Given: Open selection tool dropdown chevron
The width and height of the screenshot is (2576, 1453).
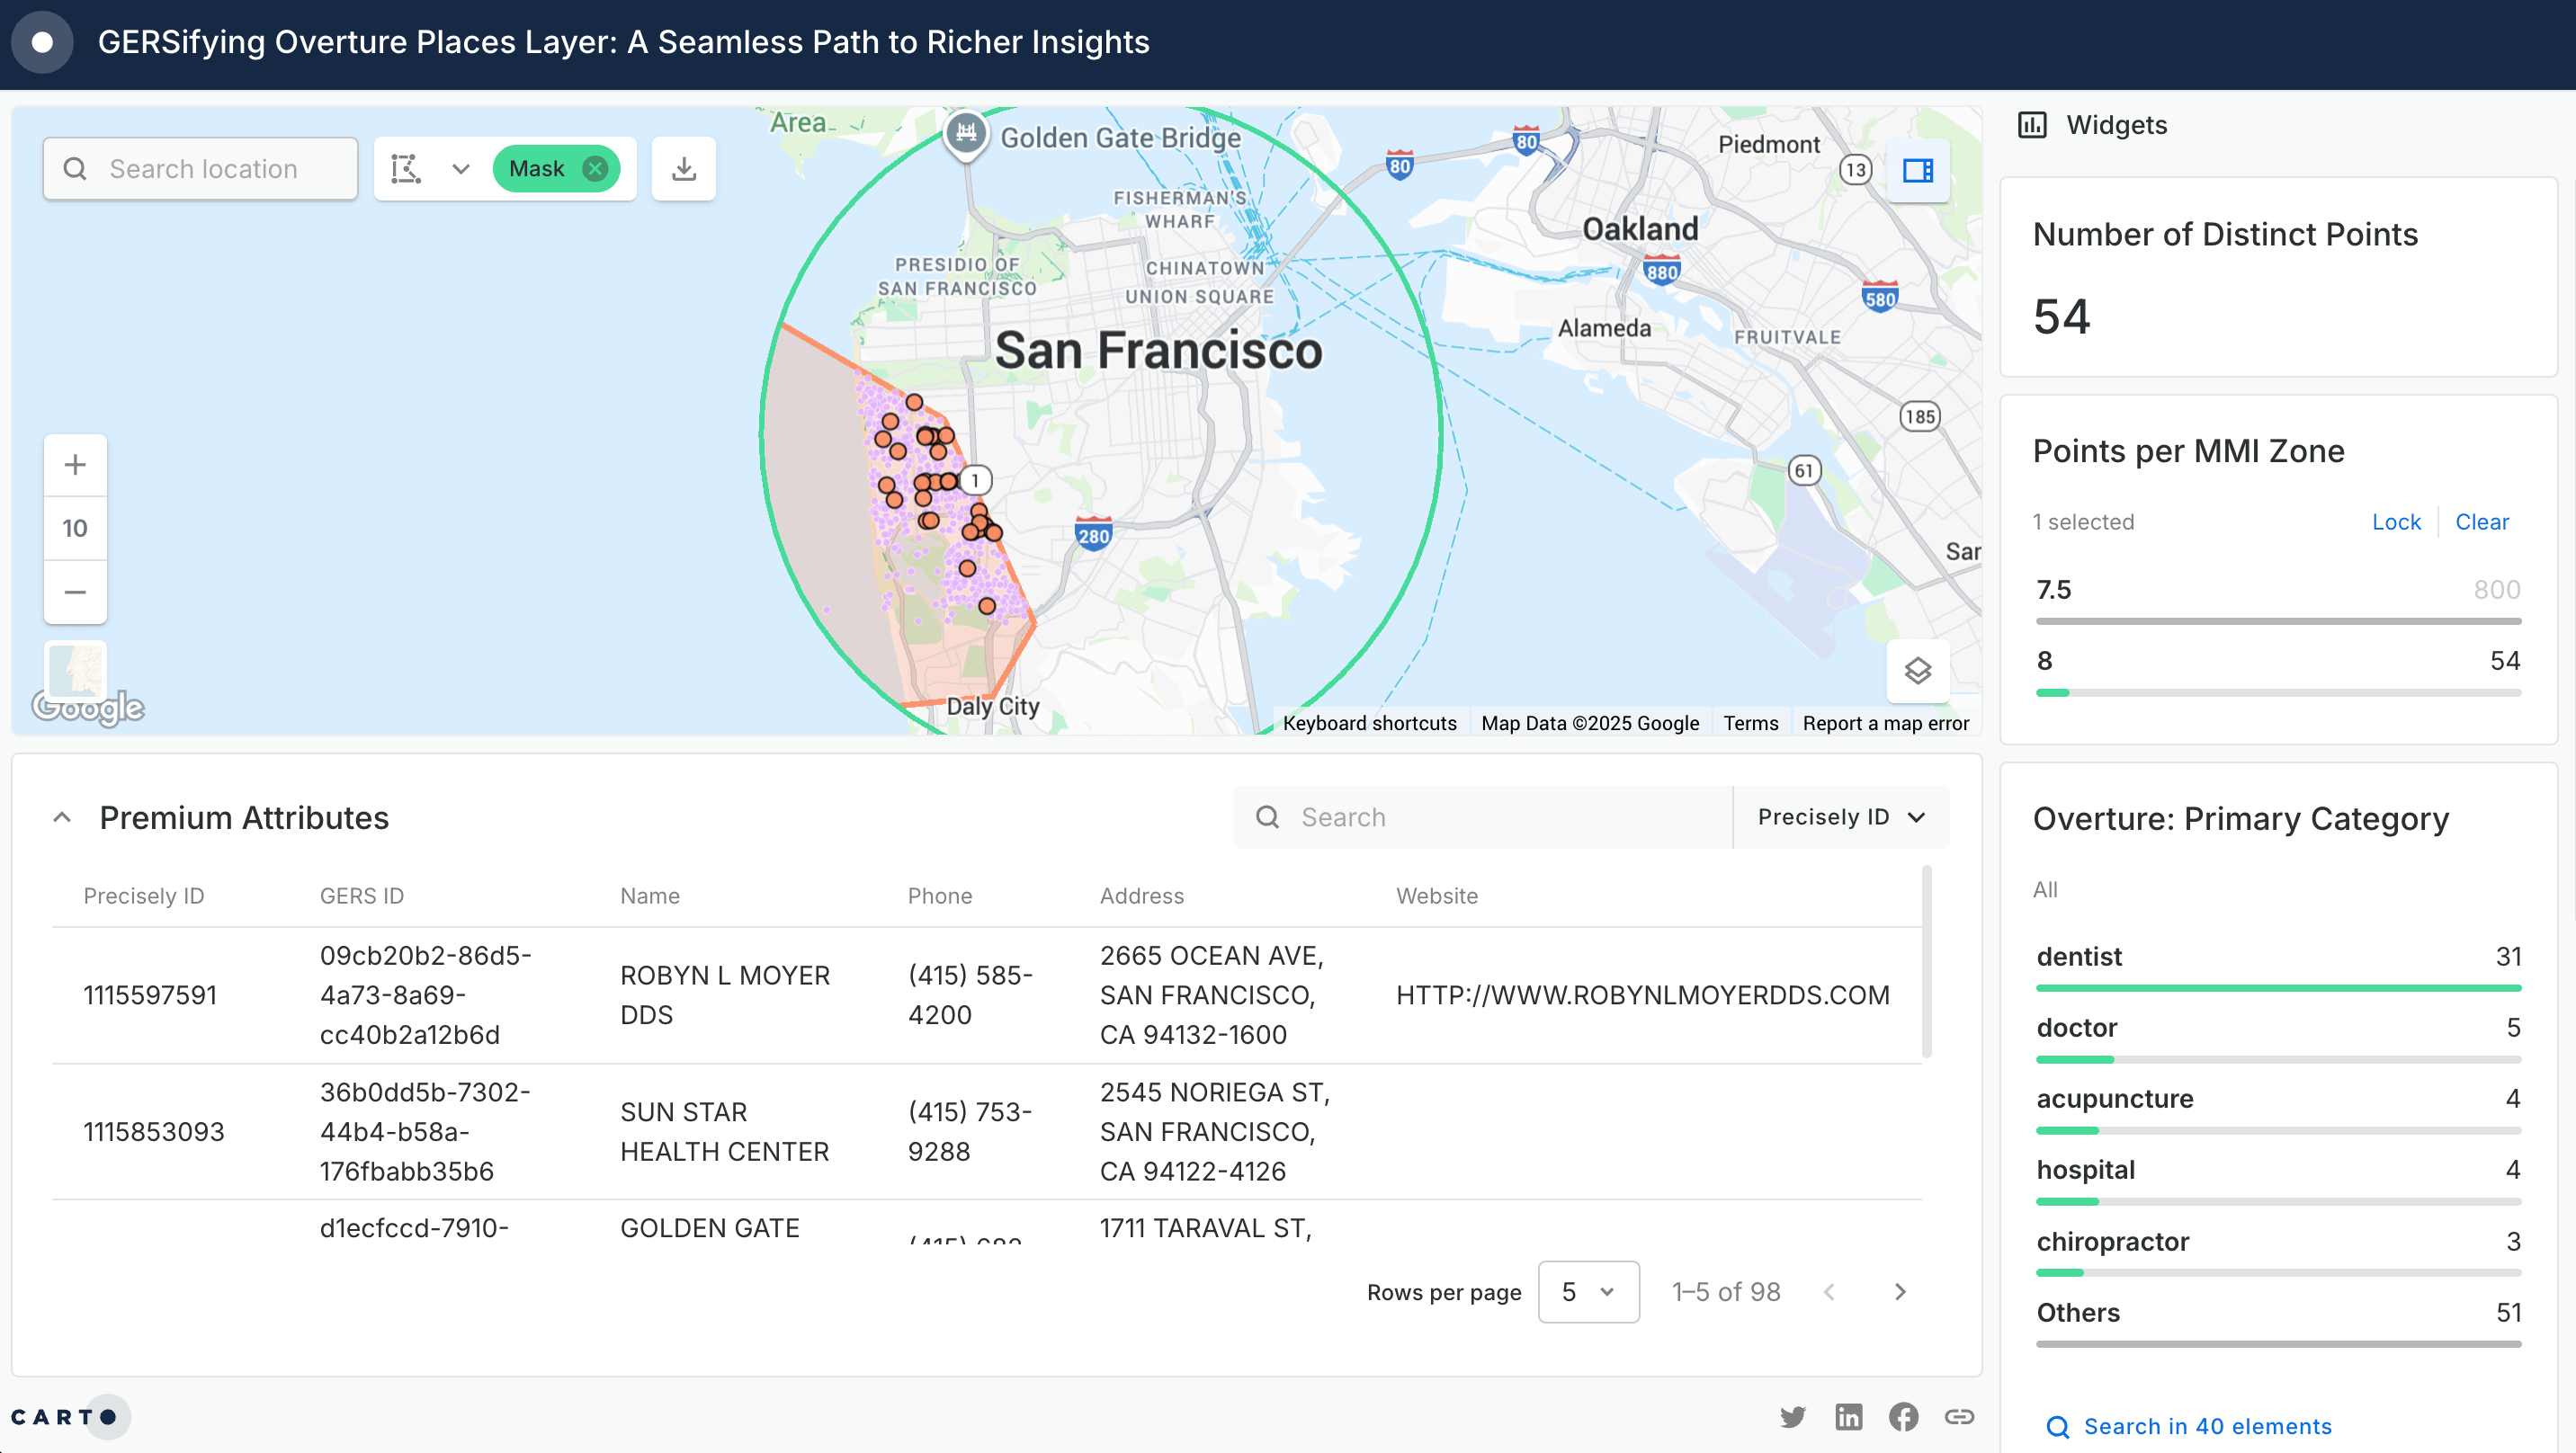Looking at the screenshot, I should point(461,169).
